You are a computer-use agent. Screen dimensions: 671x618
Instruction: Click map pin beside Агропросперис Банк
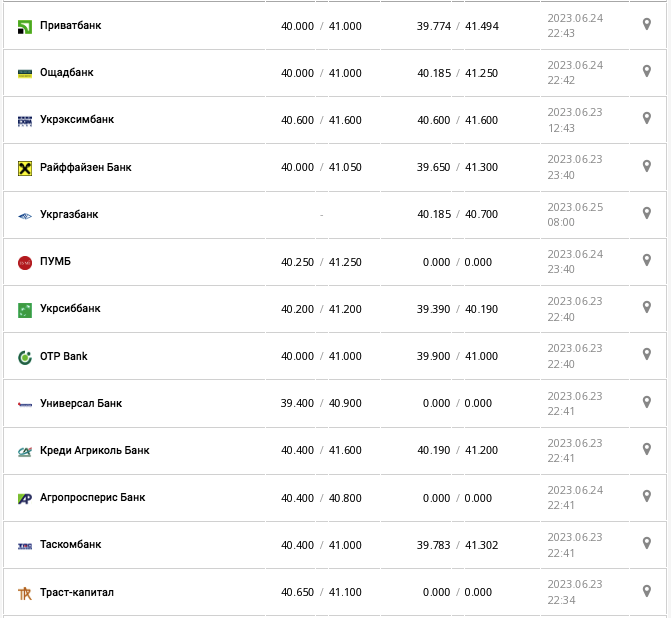647,496
